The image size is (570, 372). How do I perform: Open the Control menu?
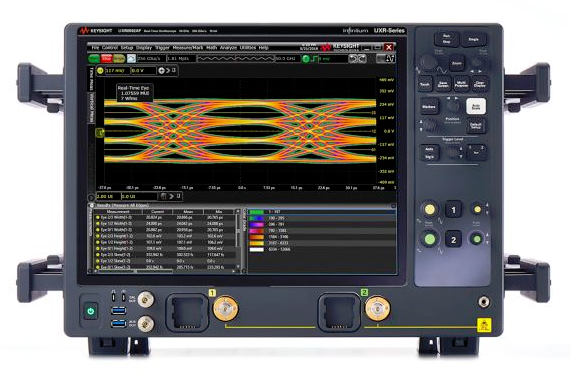pos(109,48)
